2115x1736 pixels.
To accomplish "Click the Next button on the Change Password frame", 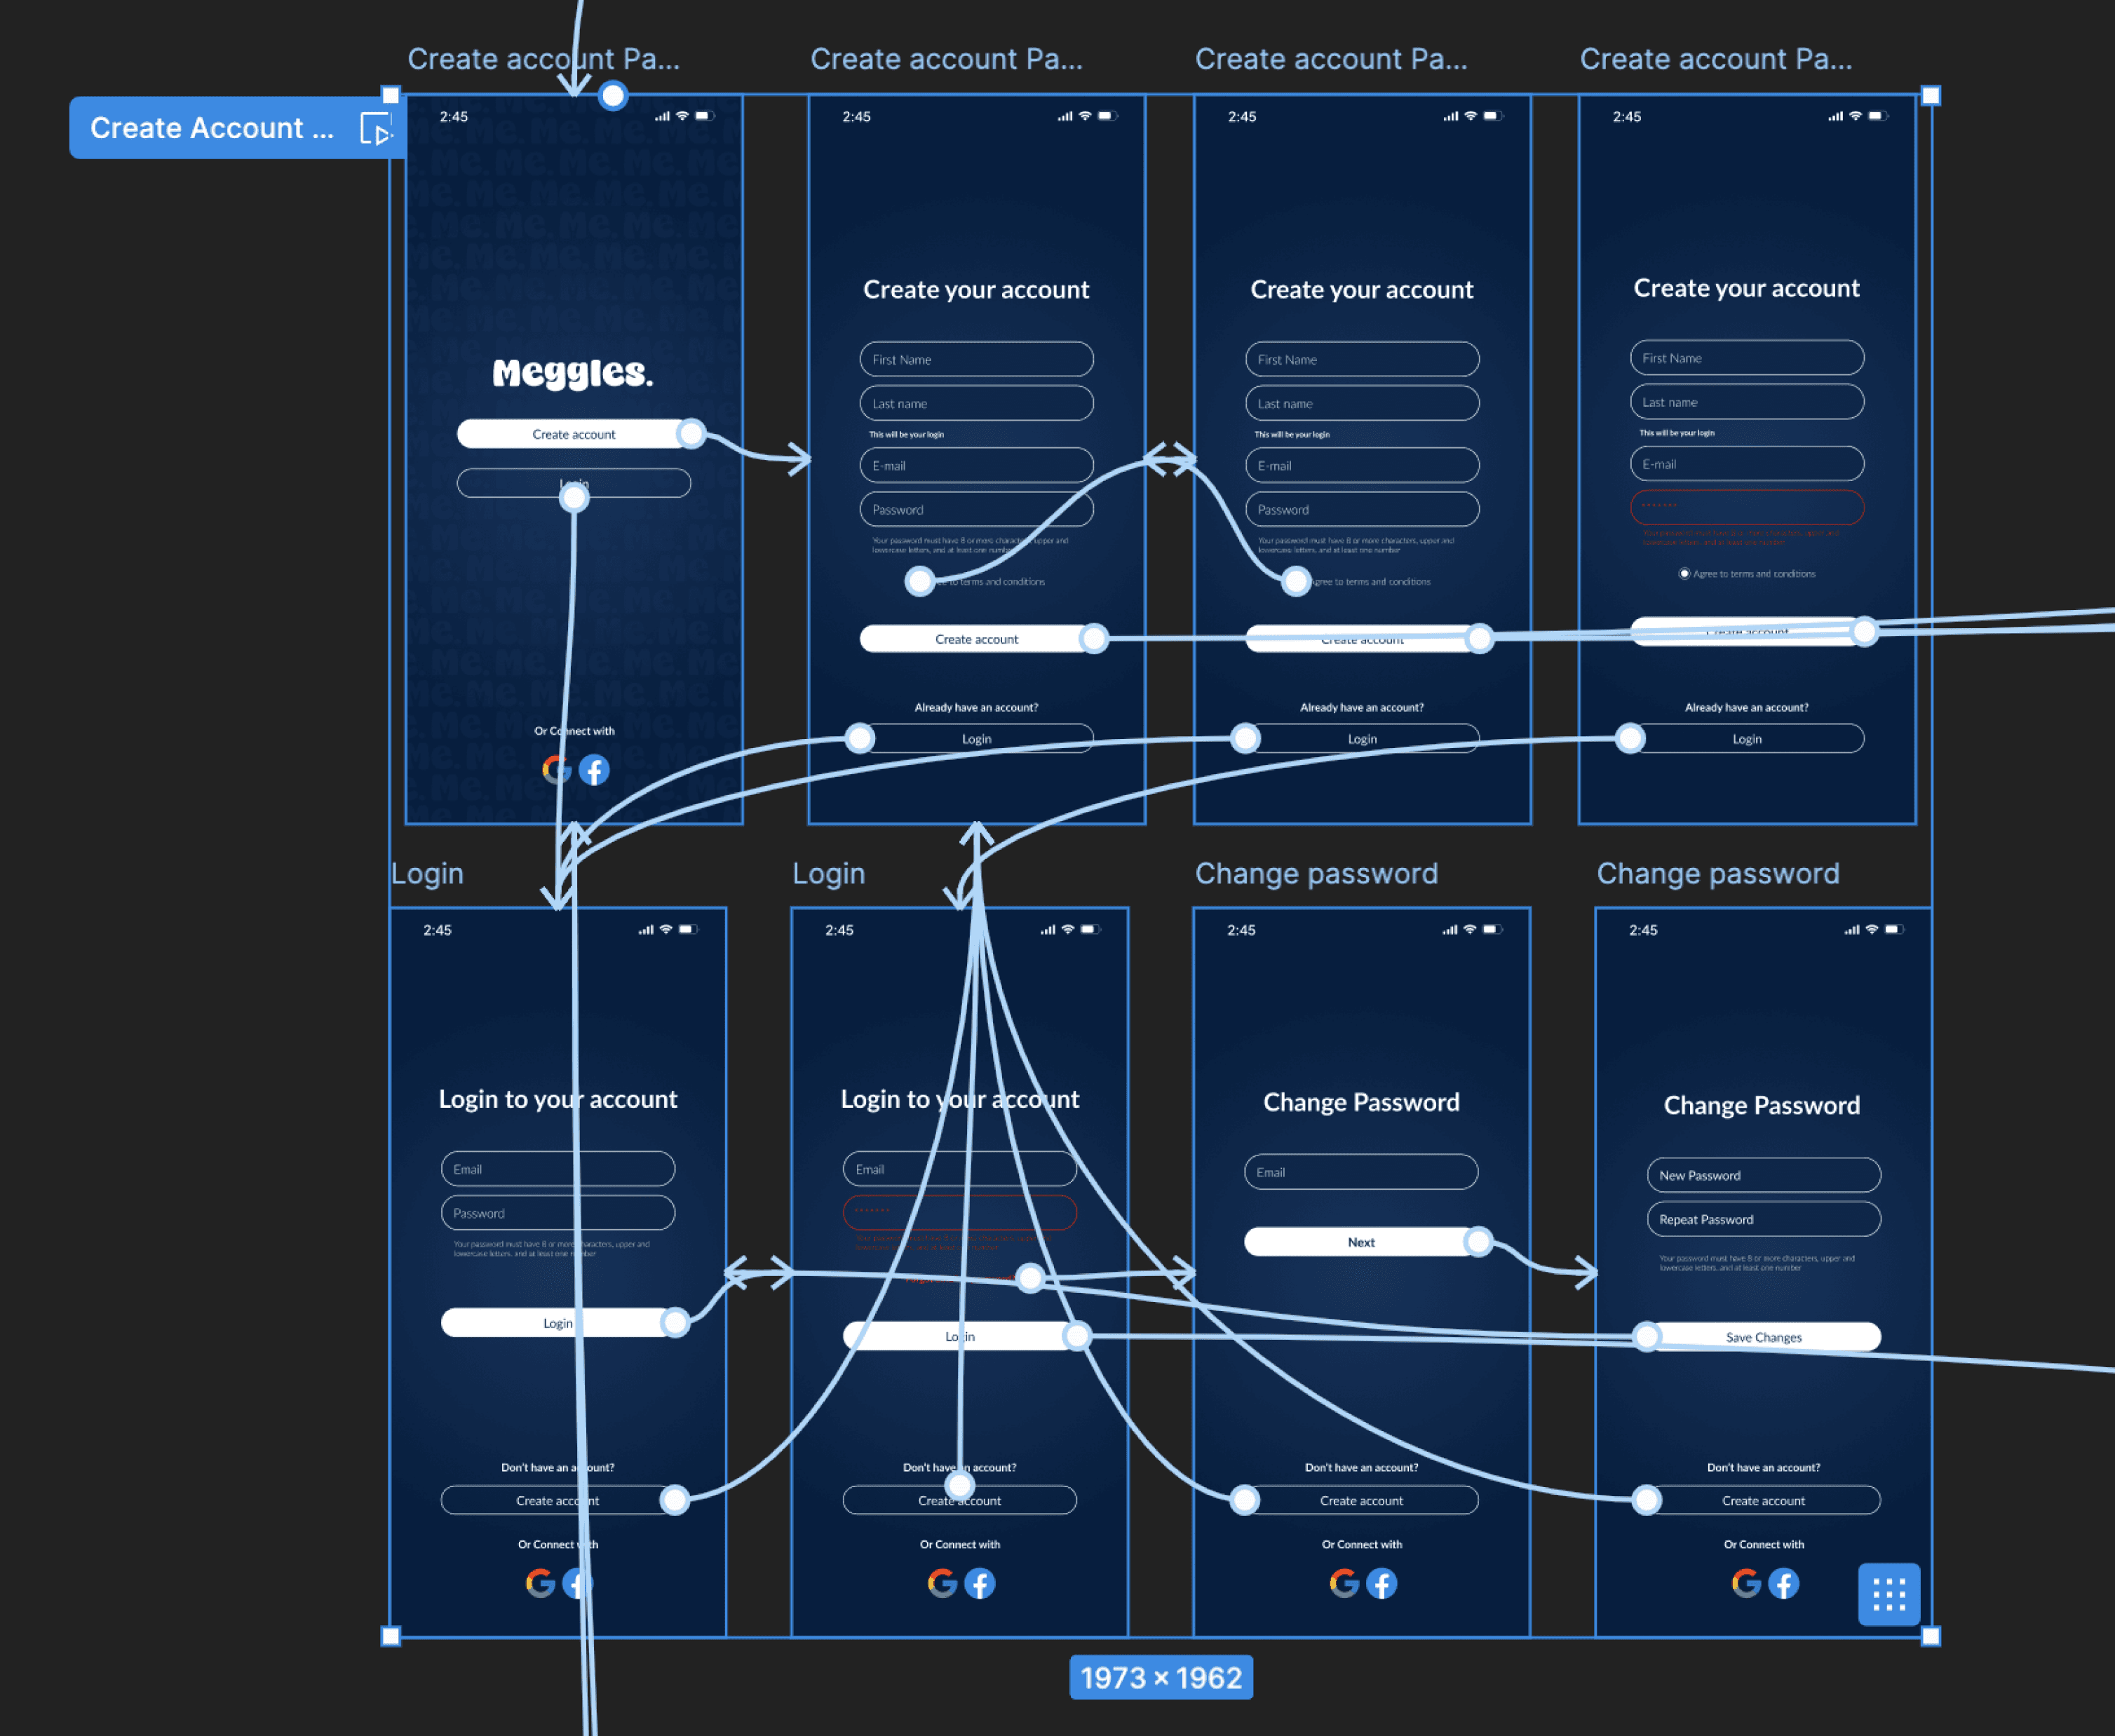I will (x=1360, y=1242).
